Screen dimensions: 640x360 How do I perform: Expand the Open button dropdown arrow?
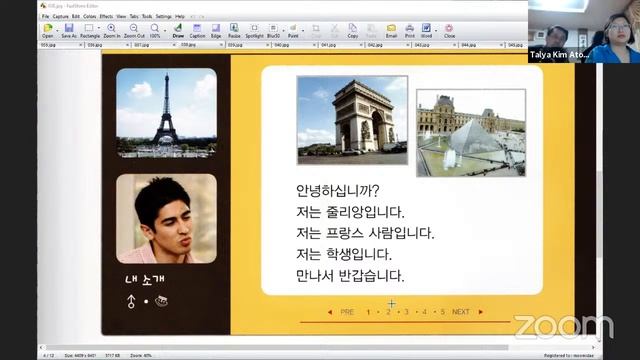57,31
